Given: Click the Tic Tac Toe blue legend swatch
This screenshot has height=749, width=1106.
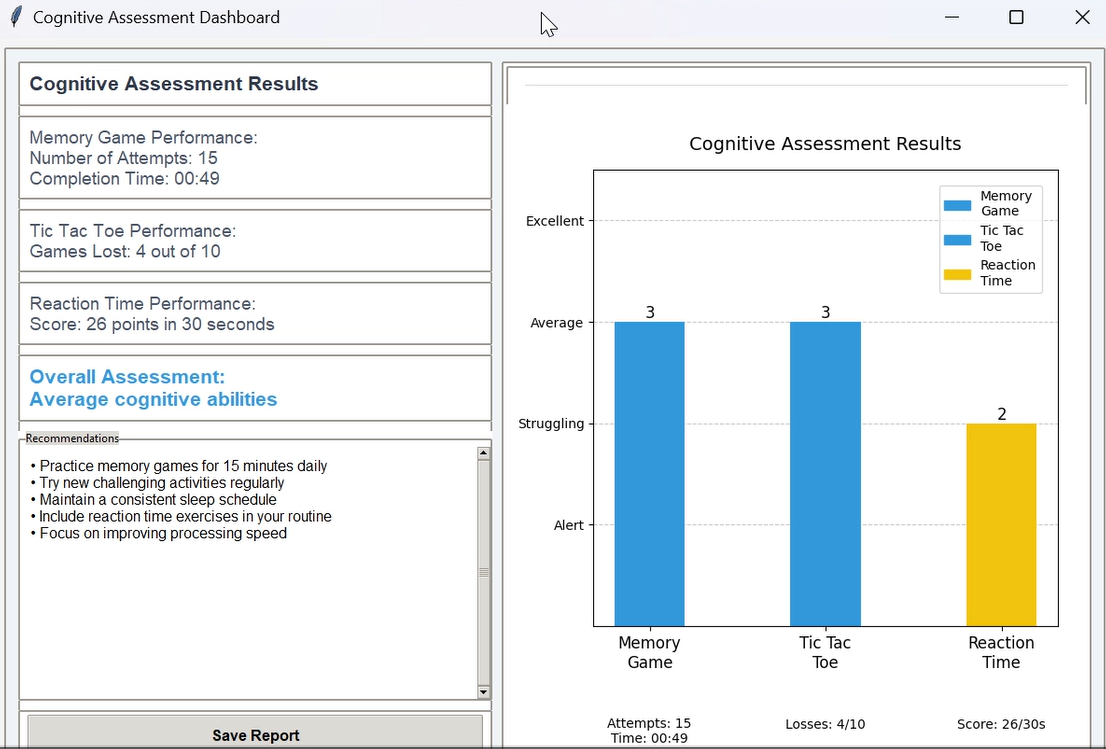Looking at the screenshot, I should point(957,240).
